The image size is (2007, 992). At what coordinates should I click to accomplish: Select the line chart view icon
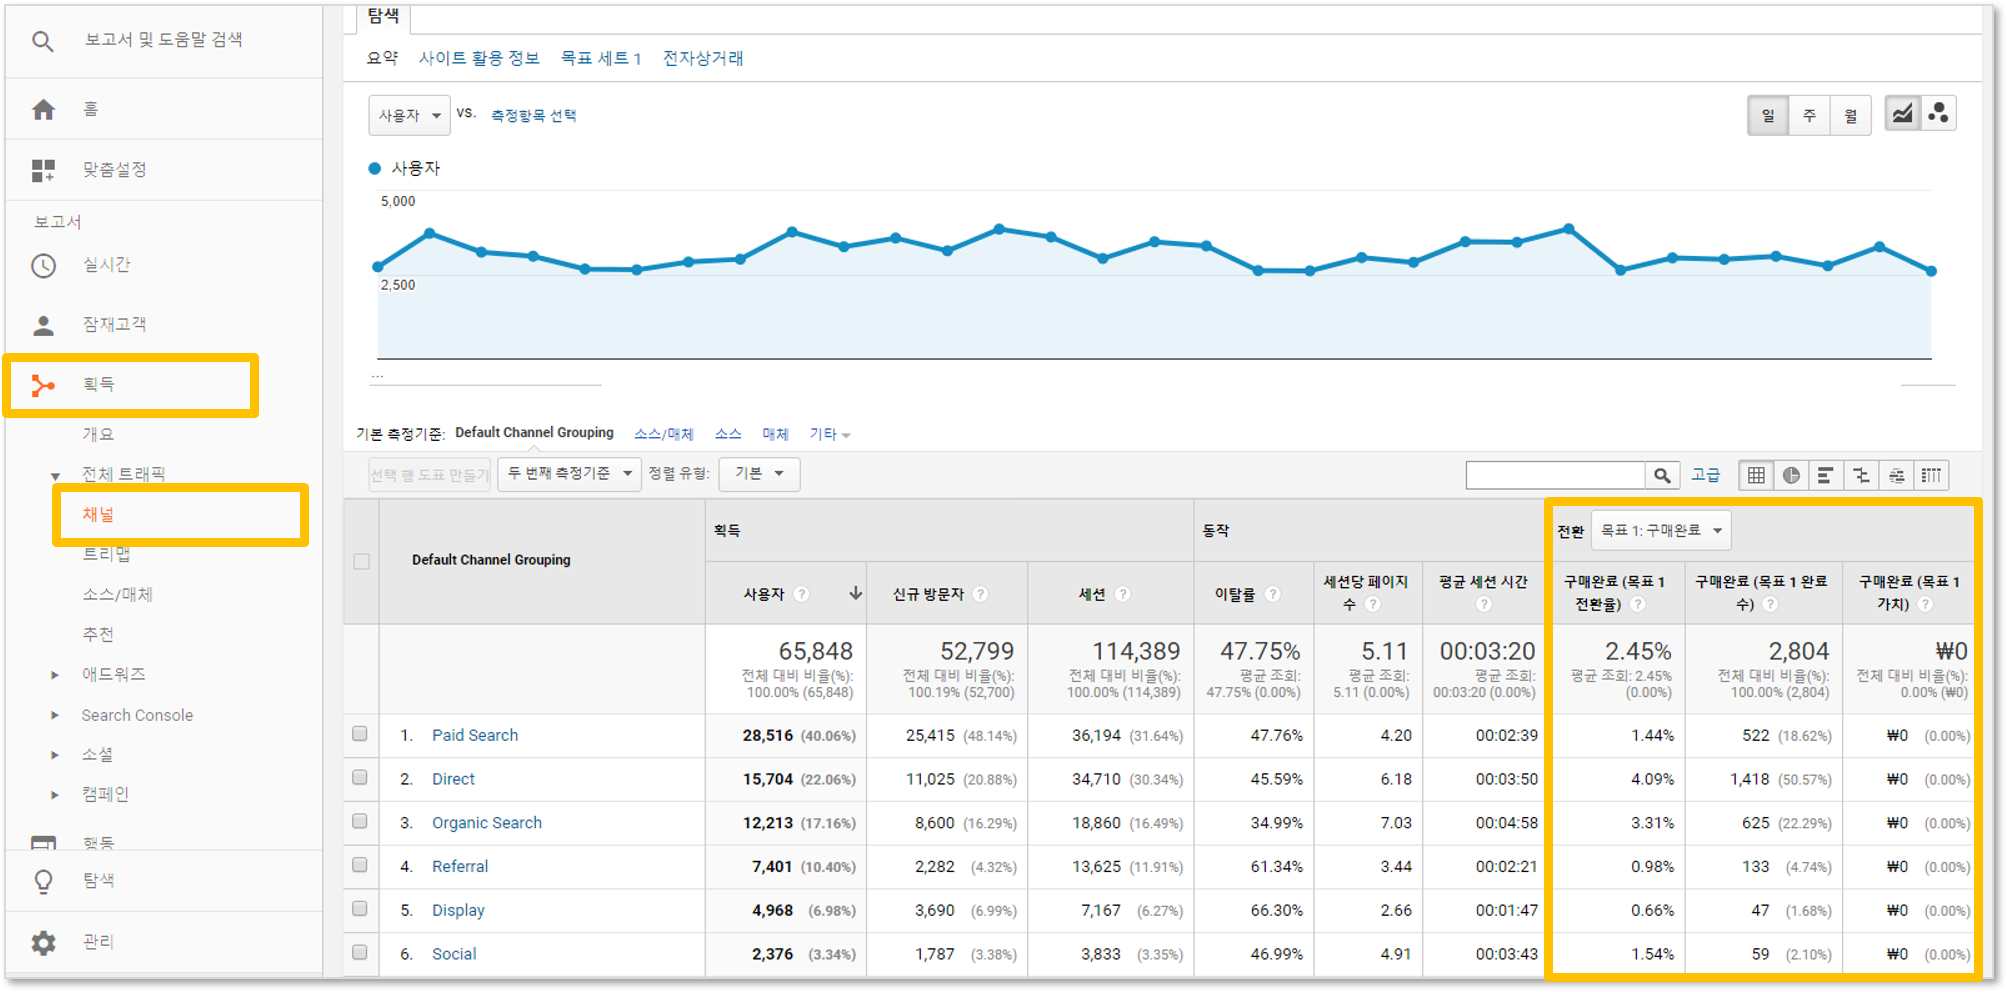pos(1901,113)
